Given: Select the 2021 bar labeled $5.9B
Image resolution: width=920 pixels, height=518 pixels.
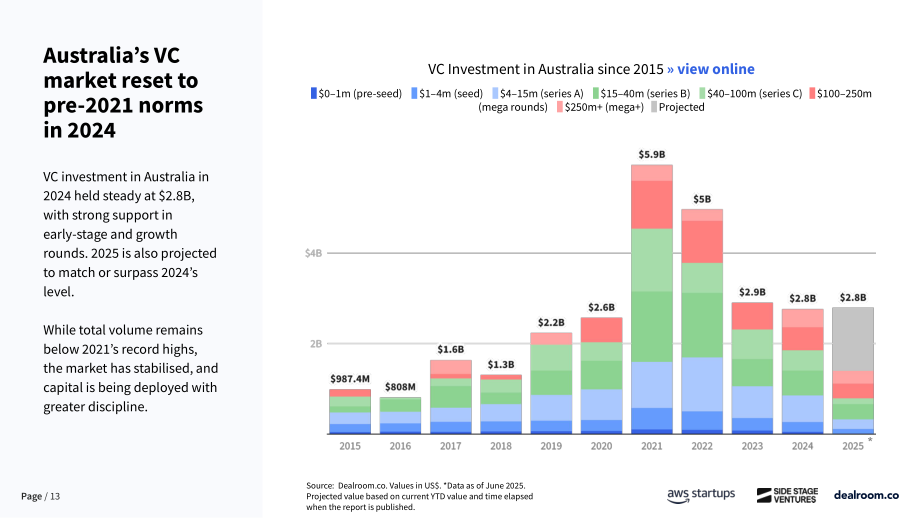Looking at the screenshot, I should click(652, 299).
